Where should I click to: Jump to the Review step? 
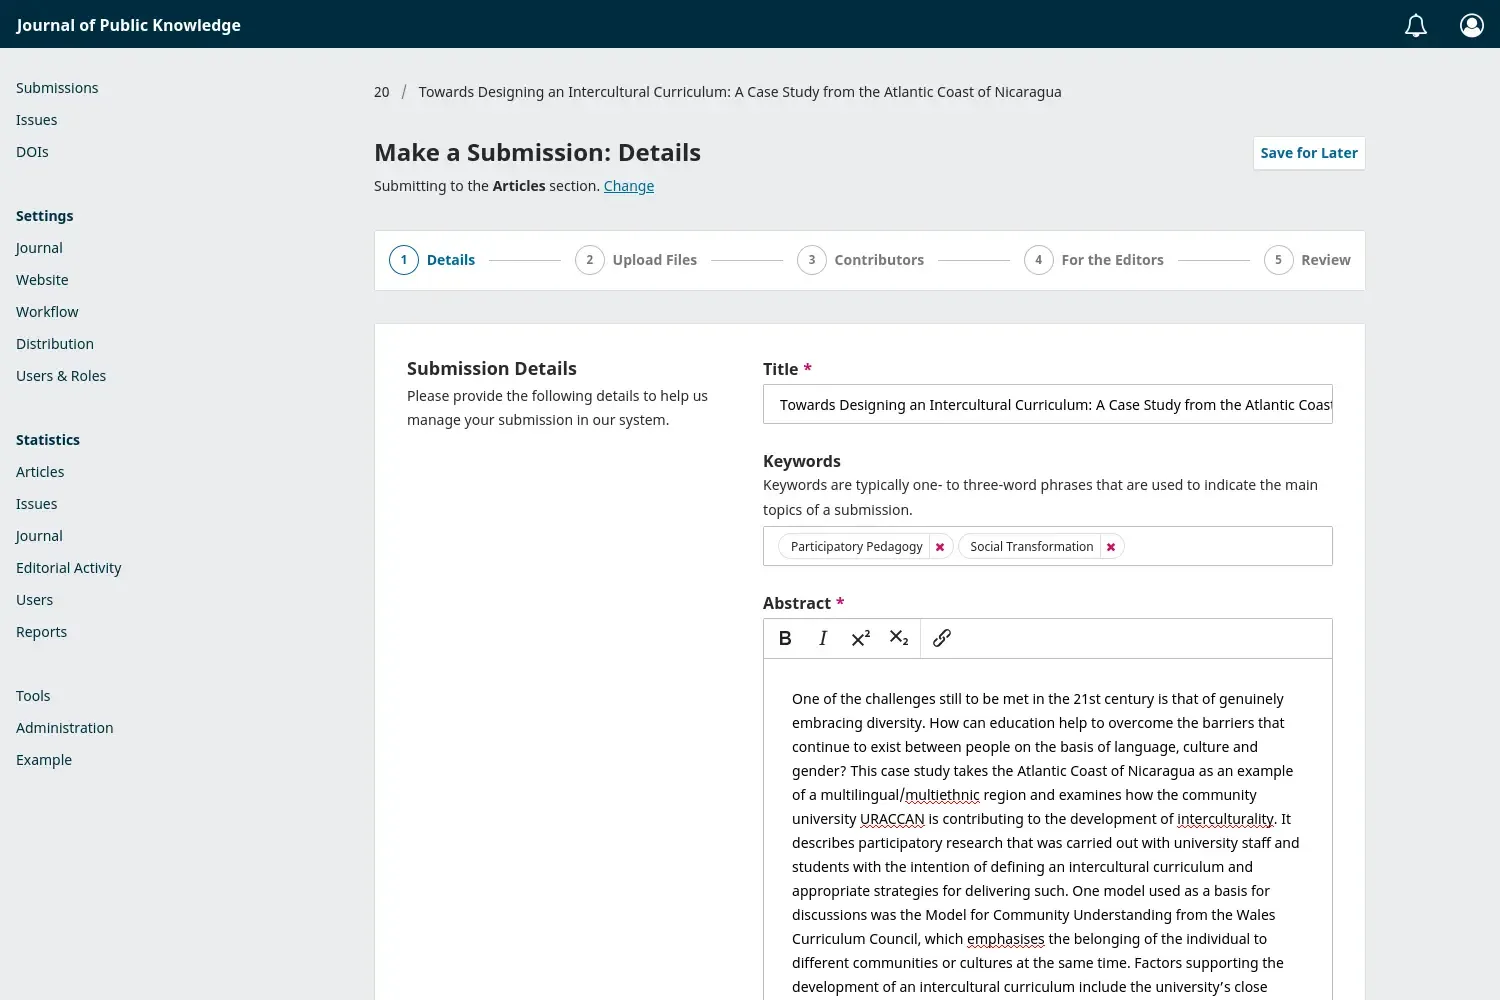[x=1325, y=260]
